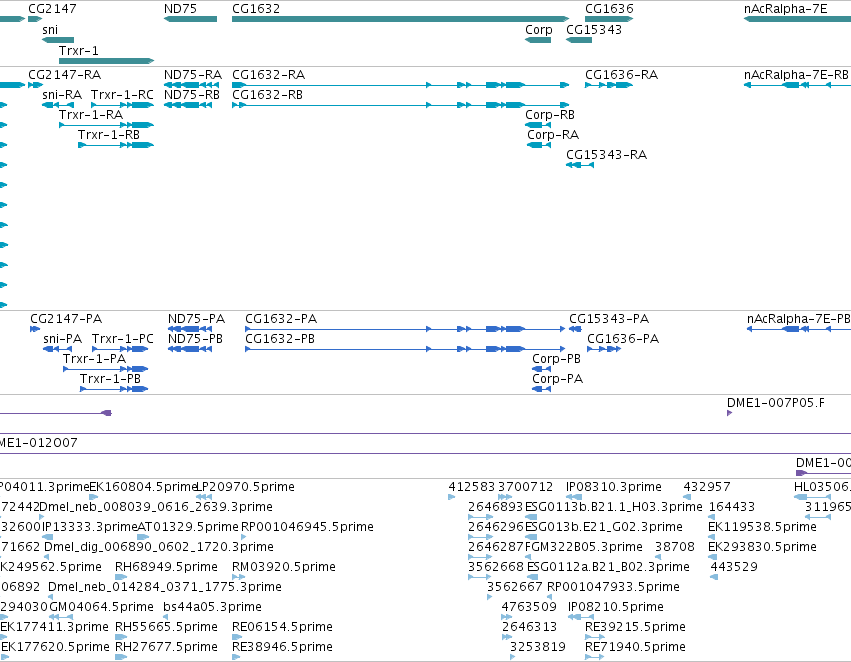Image resolution: width=851 pixels, height=662 pixels.
Task: Click the RH68949.5prime EST label
Action: tap(166, 567)
